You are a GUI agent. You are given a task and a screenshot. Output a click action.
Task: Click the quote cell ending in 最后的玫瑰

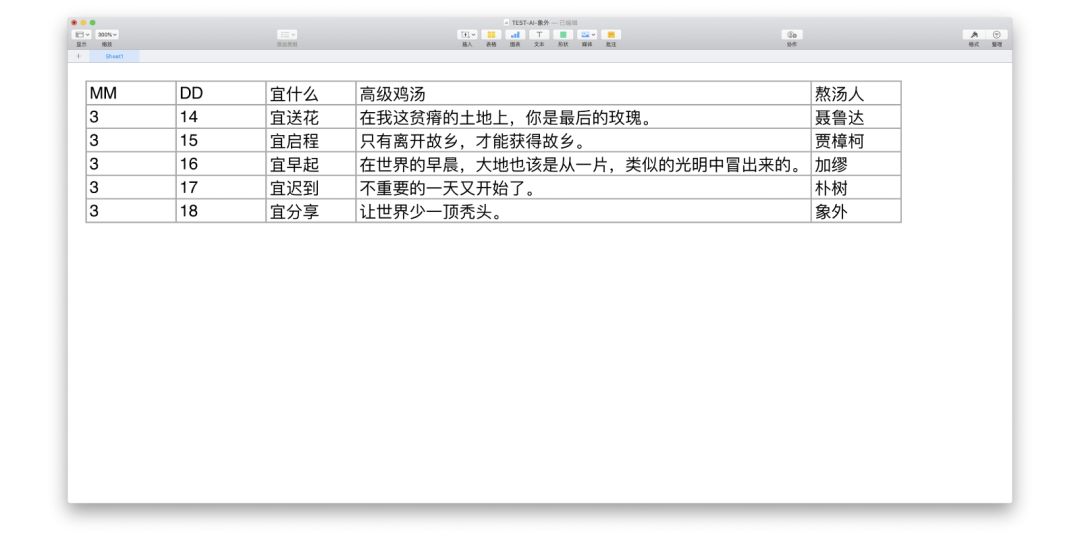583,117
